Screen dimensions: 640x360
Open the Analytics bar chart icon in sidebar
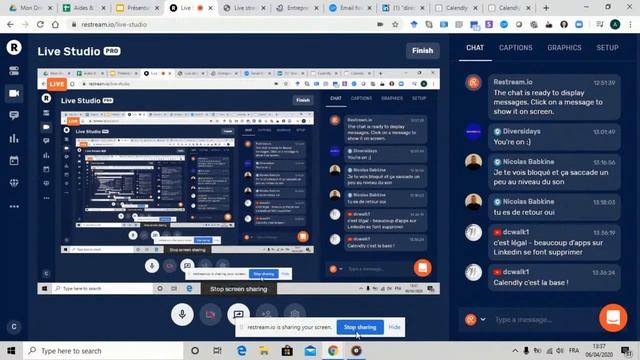pos(14,138)
